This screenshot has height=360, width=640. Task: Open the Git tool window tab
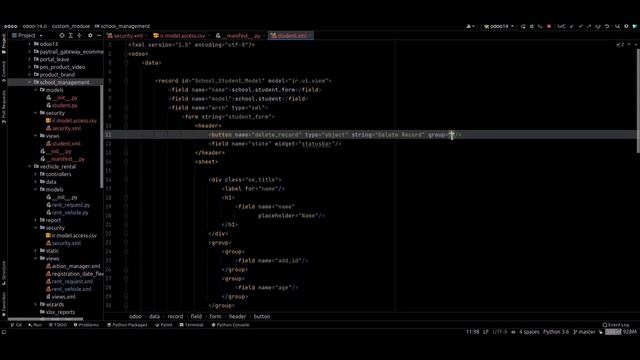point(16,325)
